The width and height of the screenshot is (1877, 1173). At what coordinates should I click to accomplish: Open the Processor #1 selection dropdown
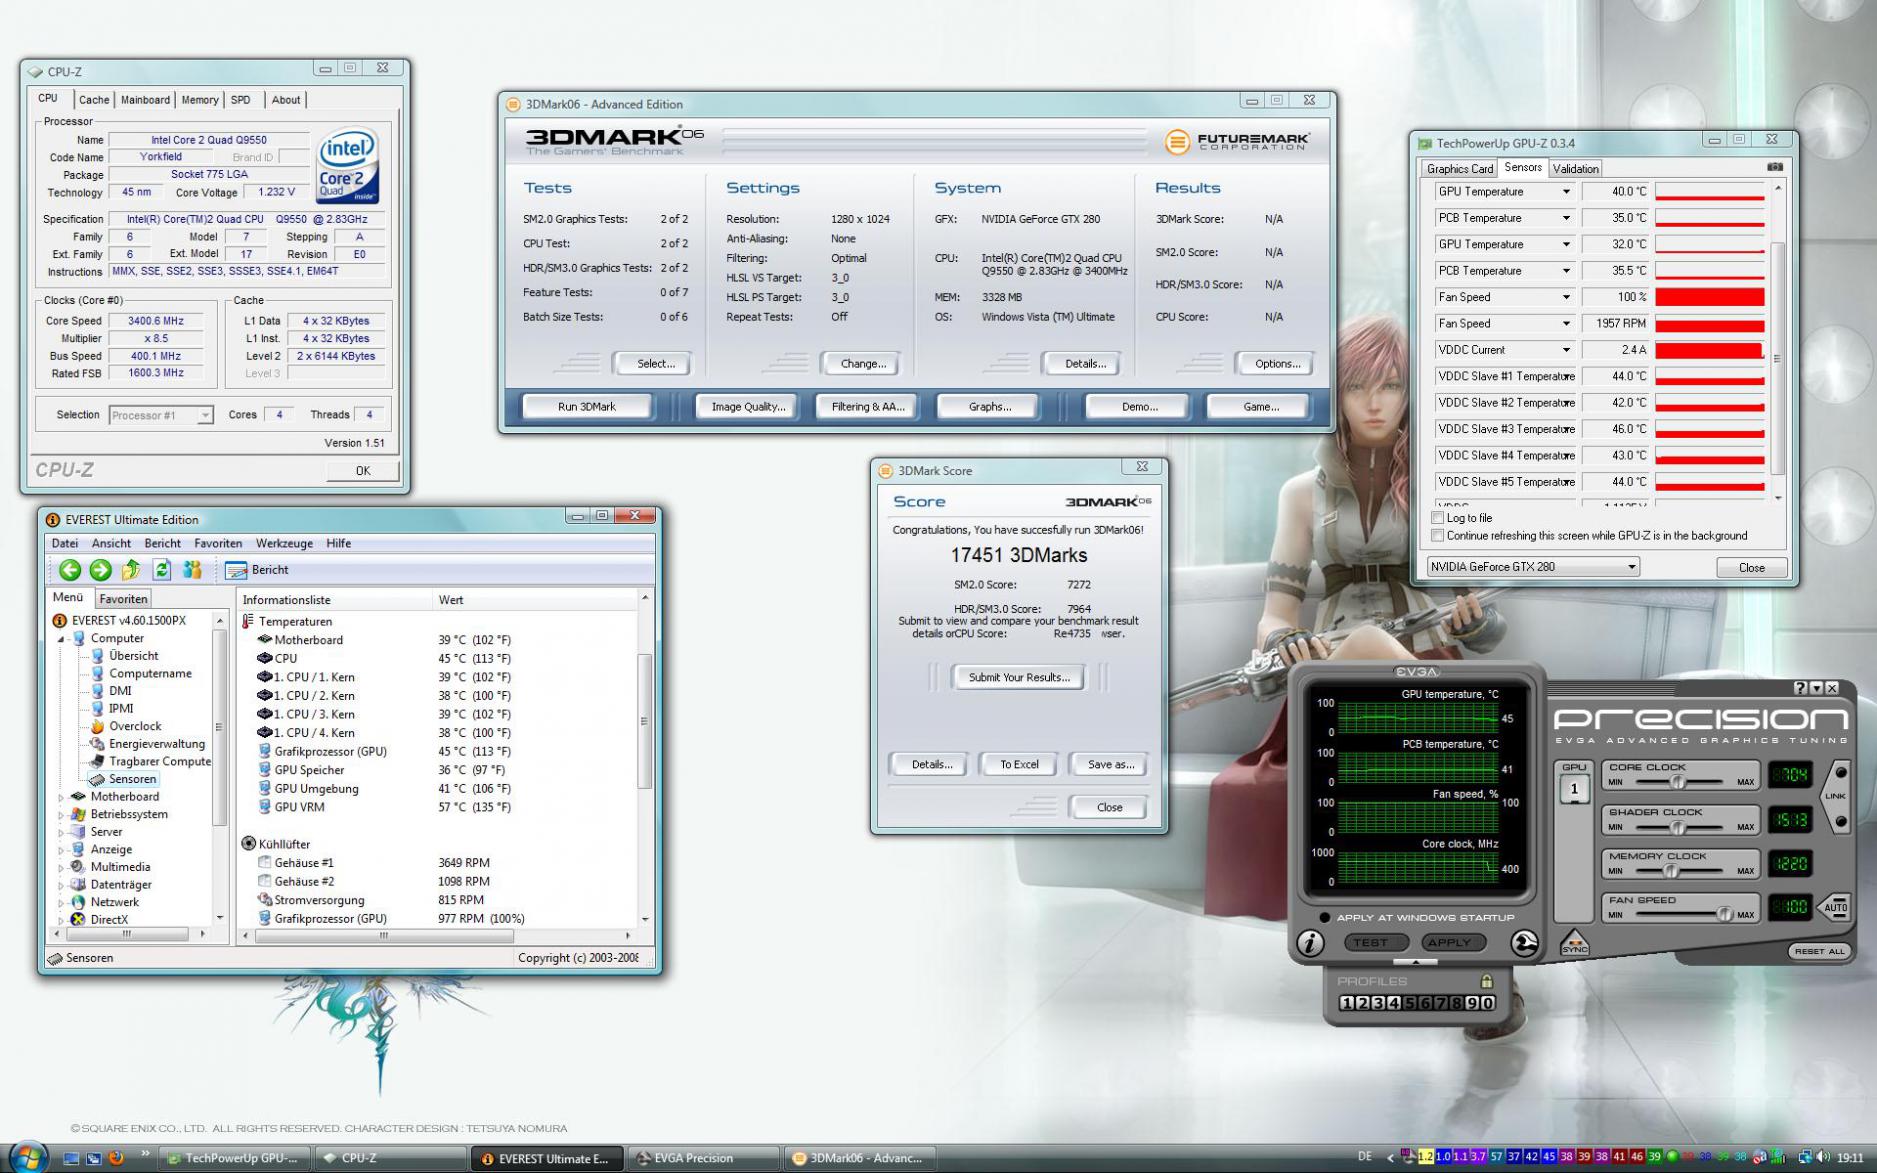click(160, 415)
